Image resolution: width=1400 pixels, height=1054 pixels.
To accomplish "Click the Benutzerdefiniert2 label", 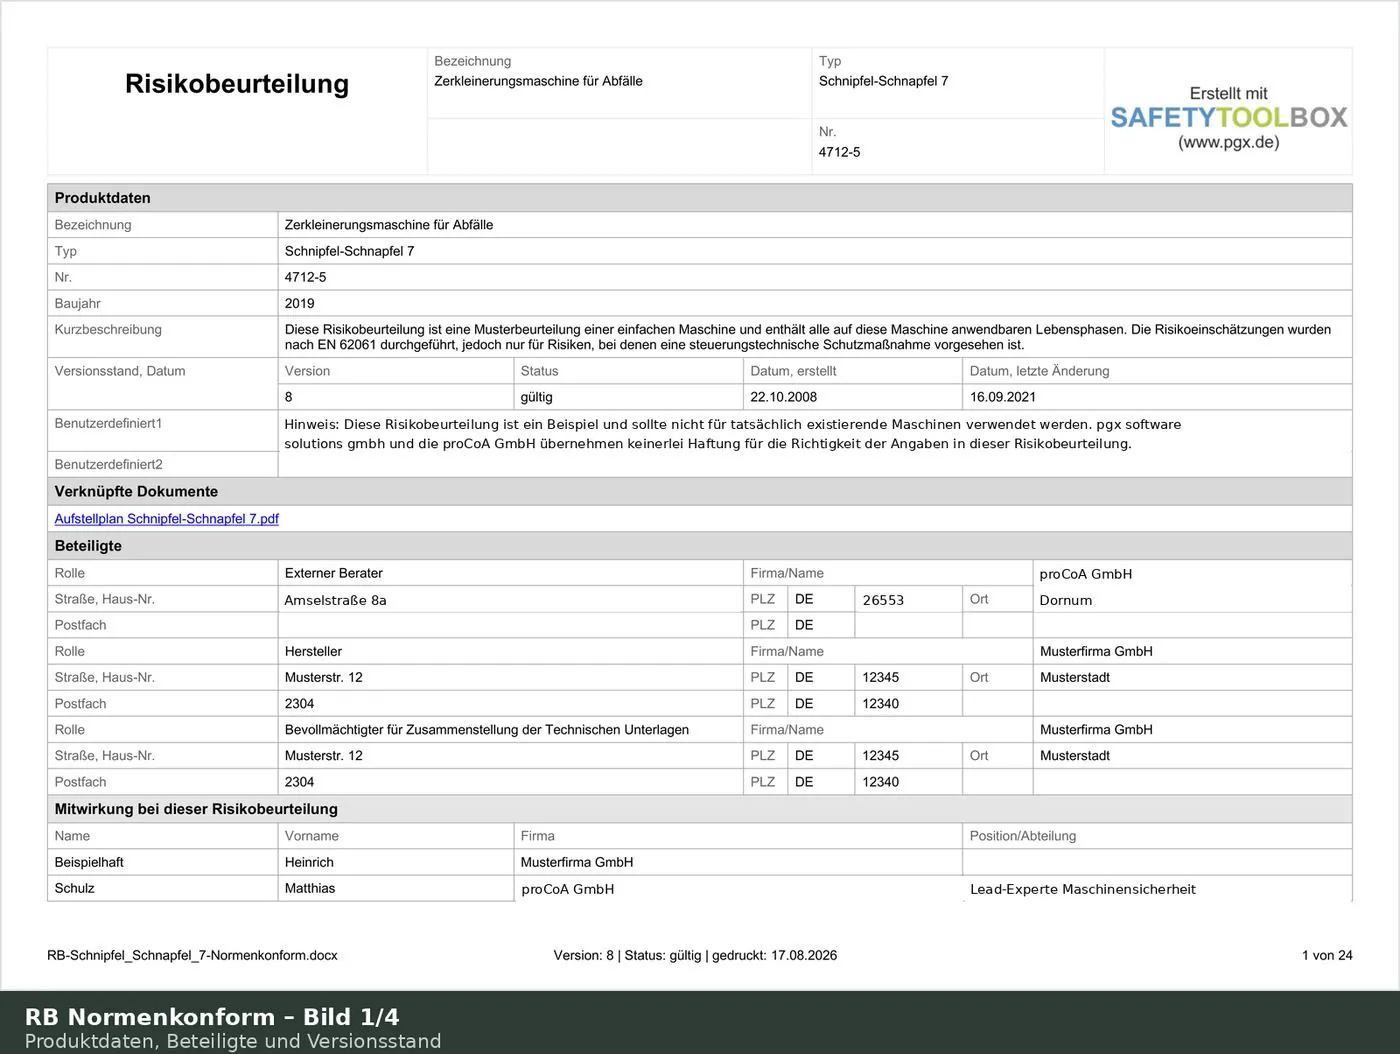I will [x=108, y=465].
